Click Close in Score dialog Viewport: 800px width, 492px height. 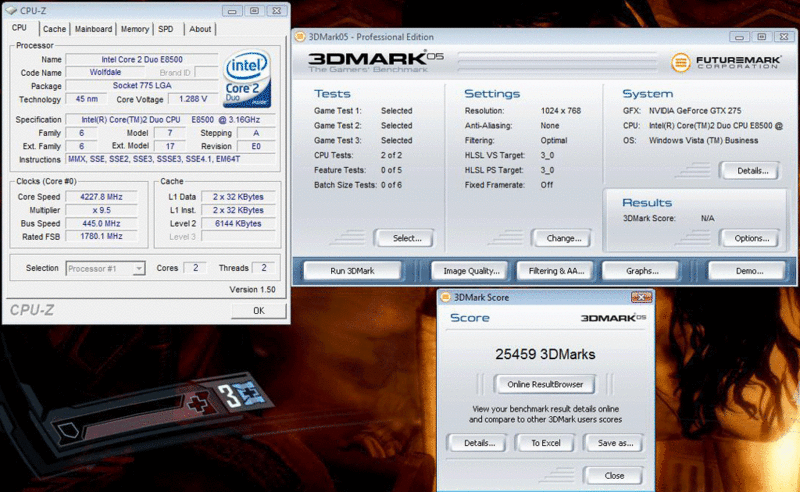pyautogui.click(x=614, y=475)
